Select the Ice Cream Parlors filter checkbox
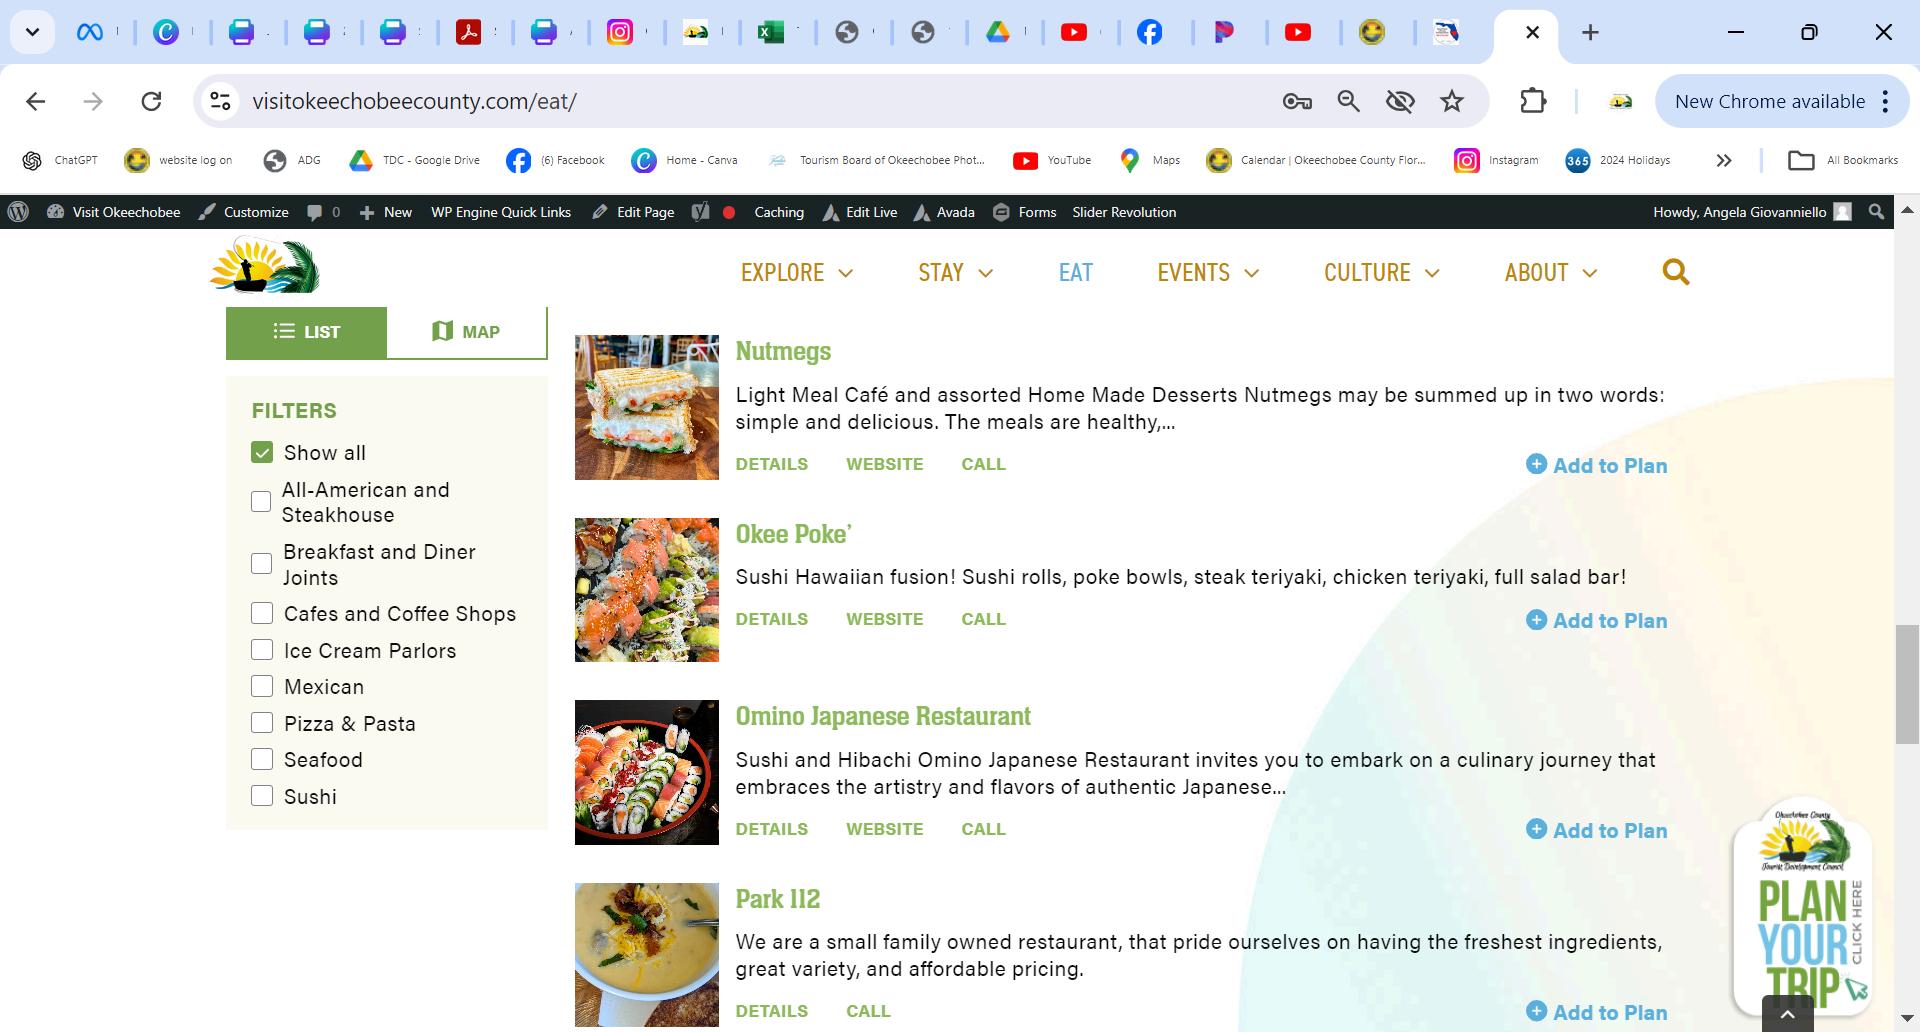Image resolution: width=1920 pixels, height=1032 pixels. click(262, 650)
